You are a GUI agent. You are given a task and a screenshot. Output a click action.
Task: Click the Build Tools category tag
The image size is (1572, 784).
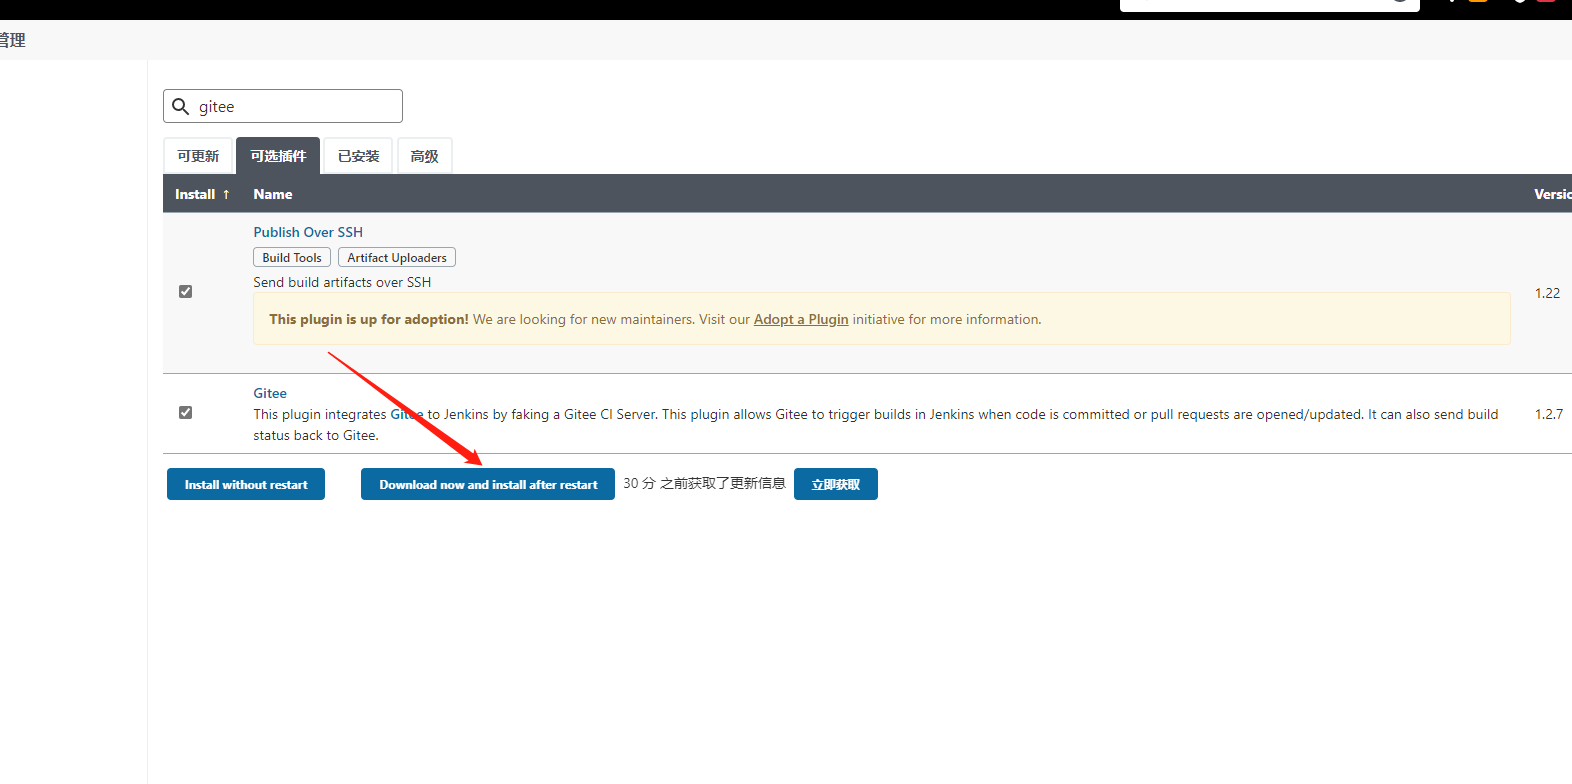(292, 258)
